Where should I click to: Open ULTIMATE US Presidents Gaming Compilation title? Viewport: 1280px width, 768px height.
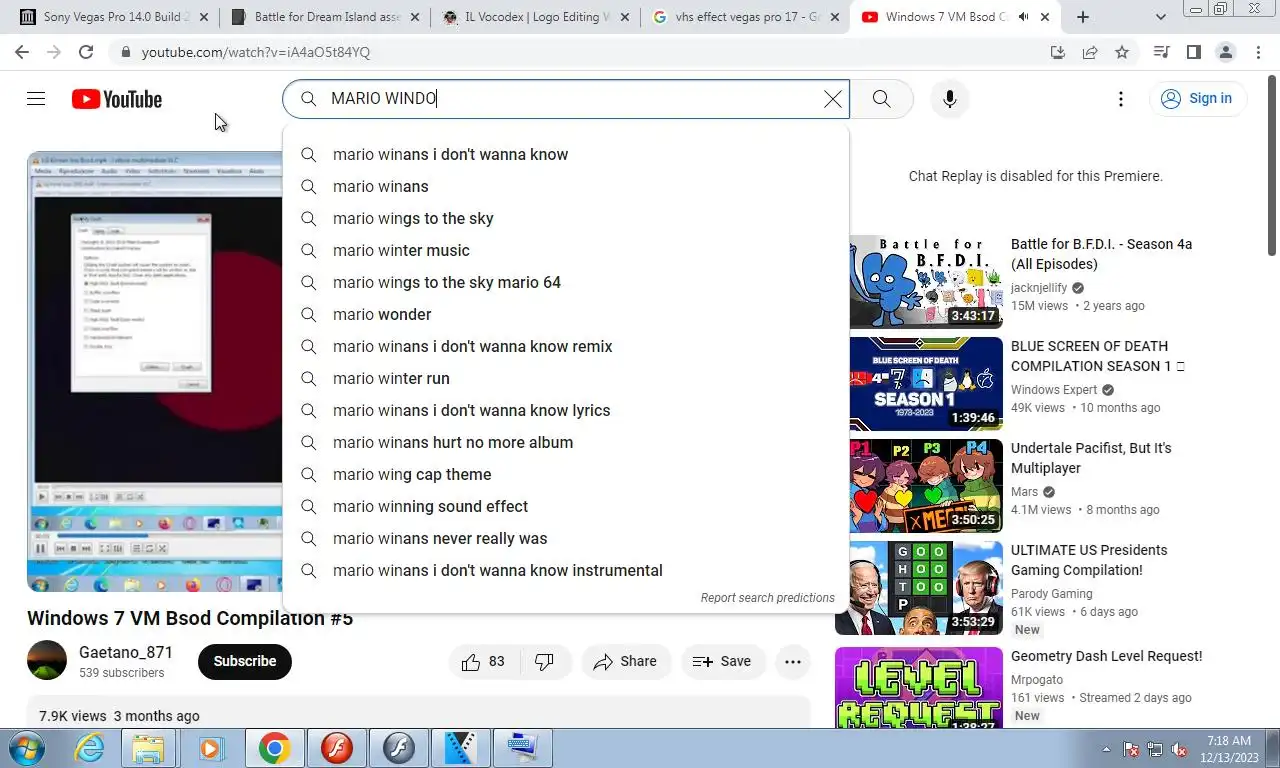[x=1091, y=560]
